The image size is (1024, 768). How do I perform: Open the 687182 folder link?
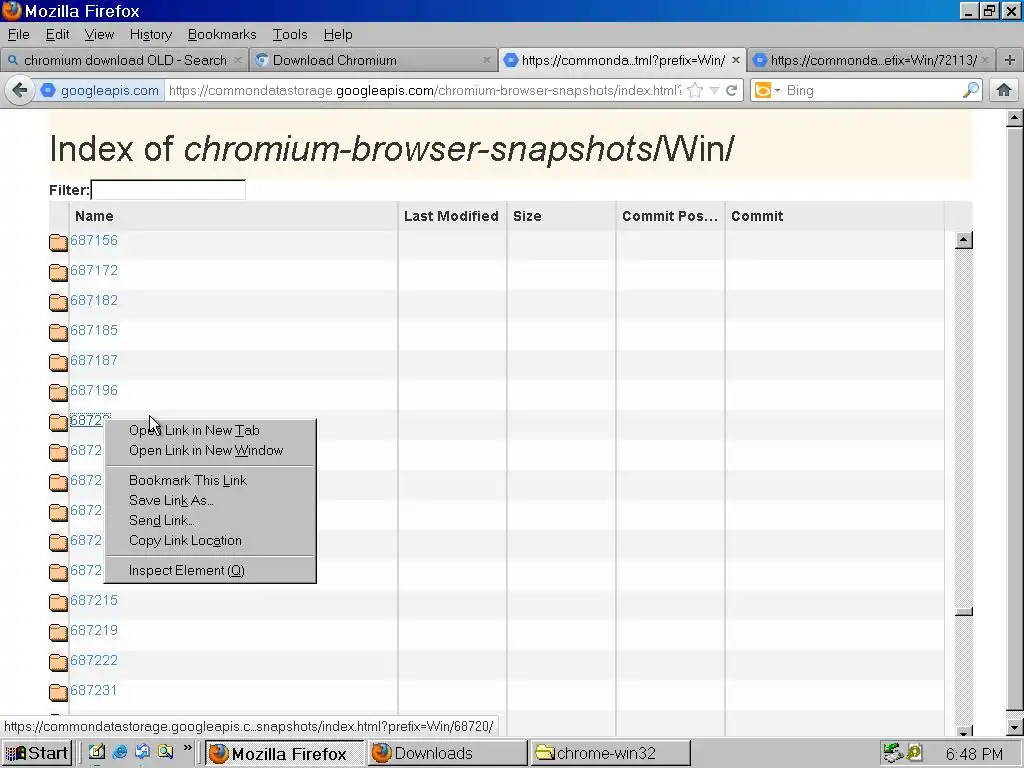94,300
